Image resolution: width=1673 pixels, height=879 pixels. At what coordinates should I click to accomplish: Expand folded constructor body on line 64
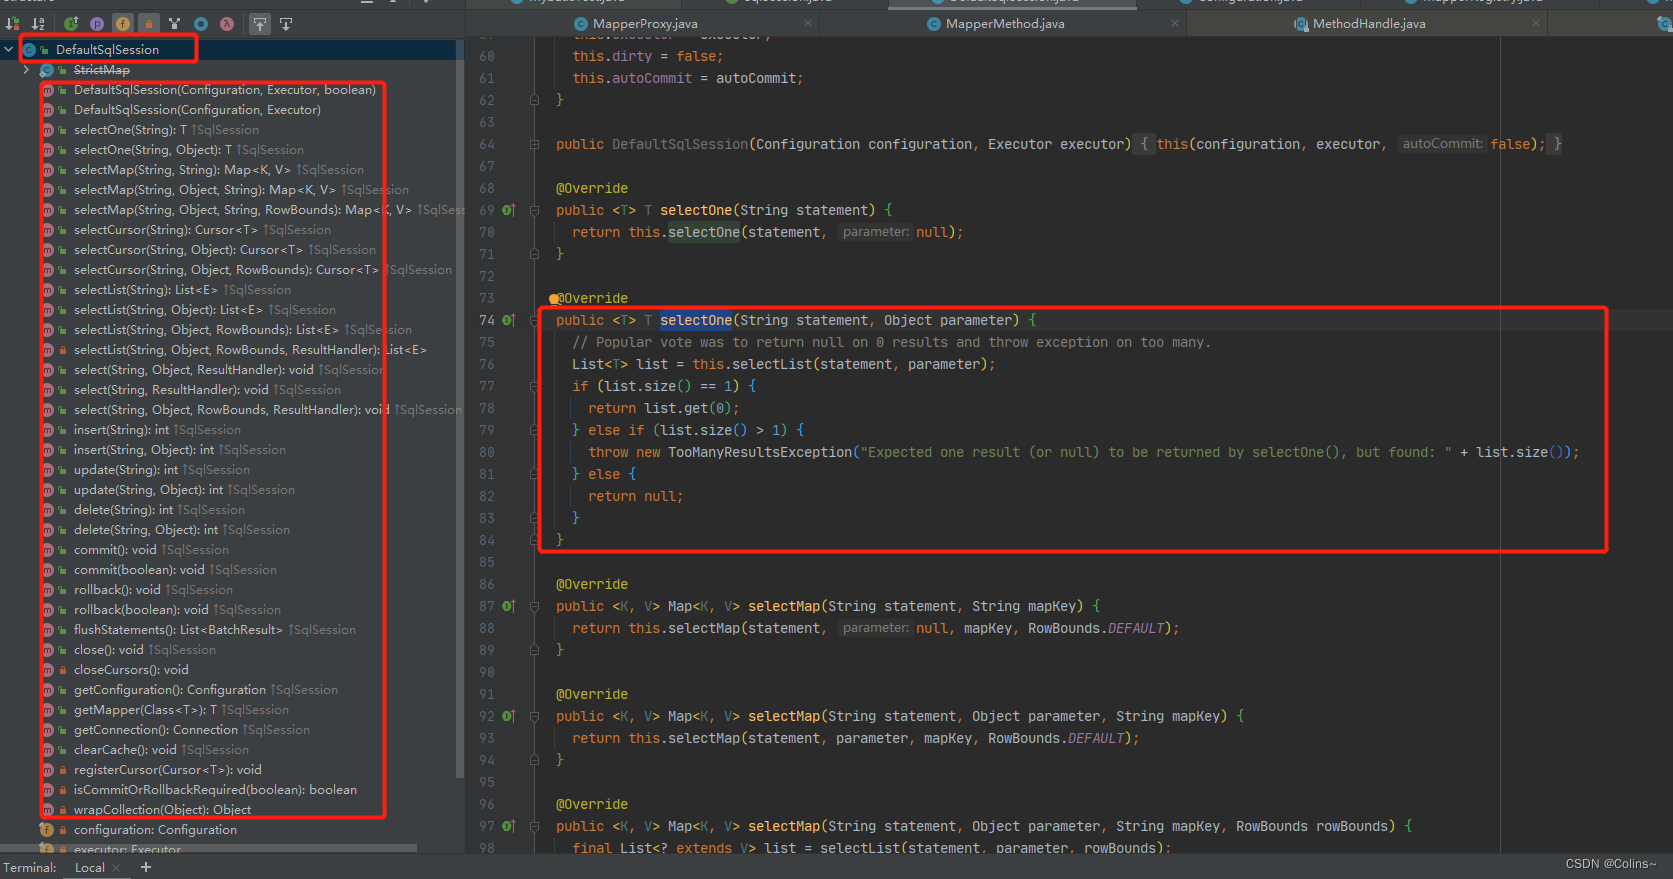[x=534, y=144]
